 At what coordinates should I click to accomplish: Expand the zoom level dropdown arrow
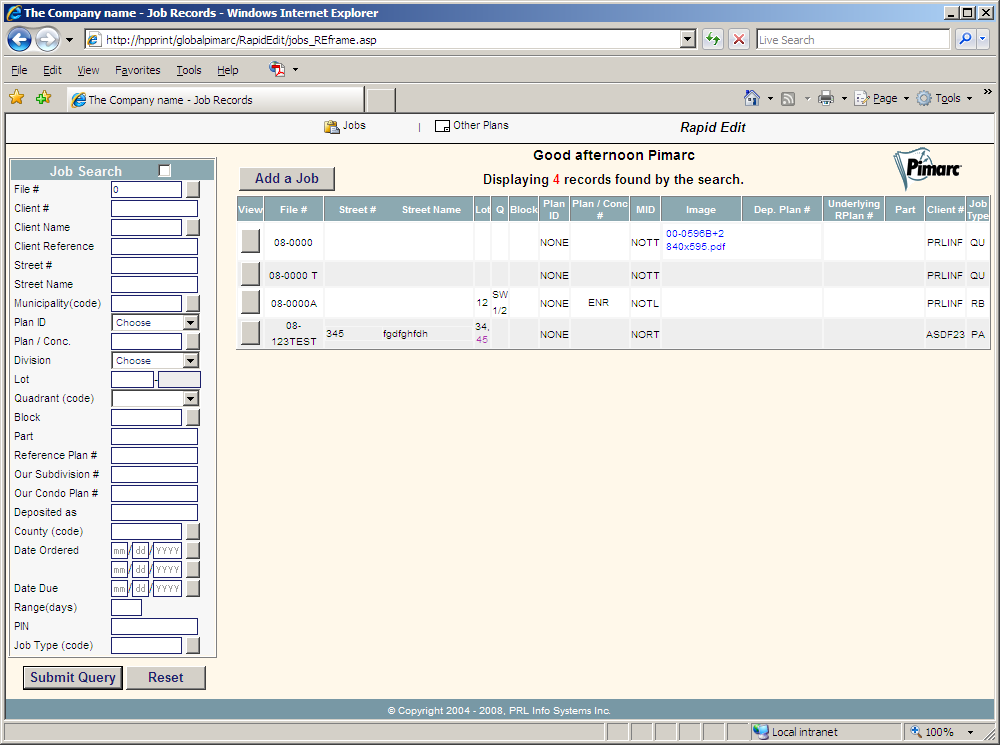click(x=971, y=732)
